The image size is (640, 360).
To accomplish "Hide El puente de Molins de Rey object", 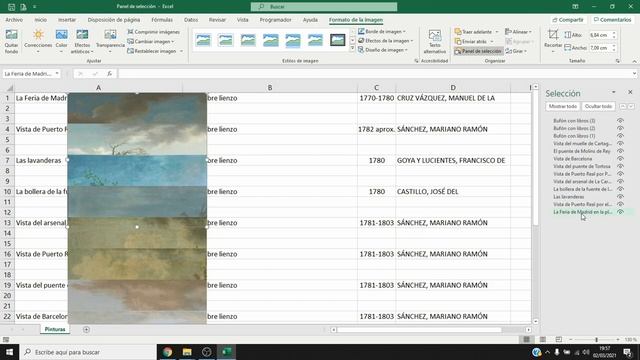I will [620, 151].
